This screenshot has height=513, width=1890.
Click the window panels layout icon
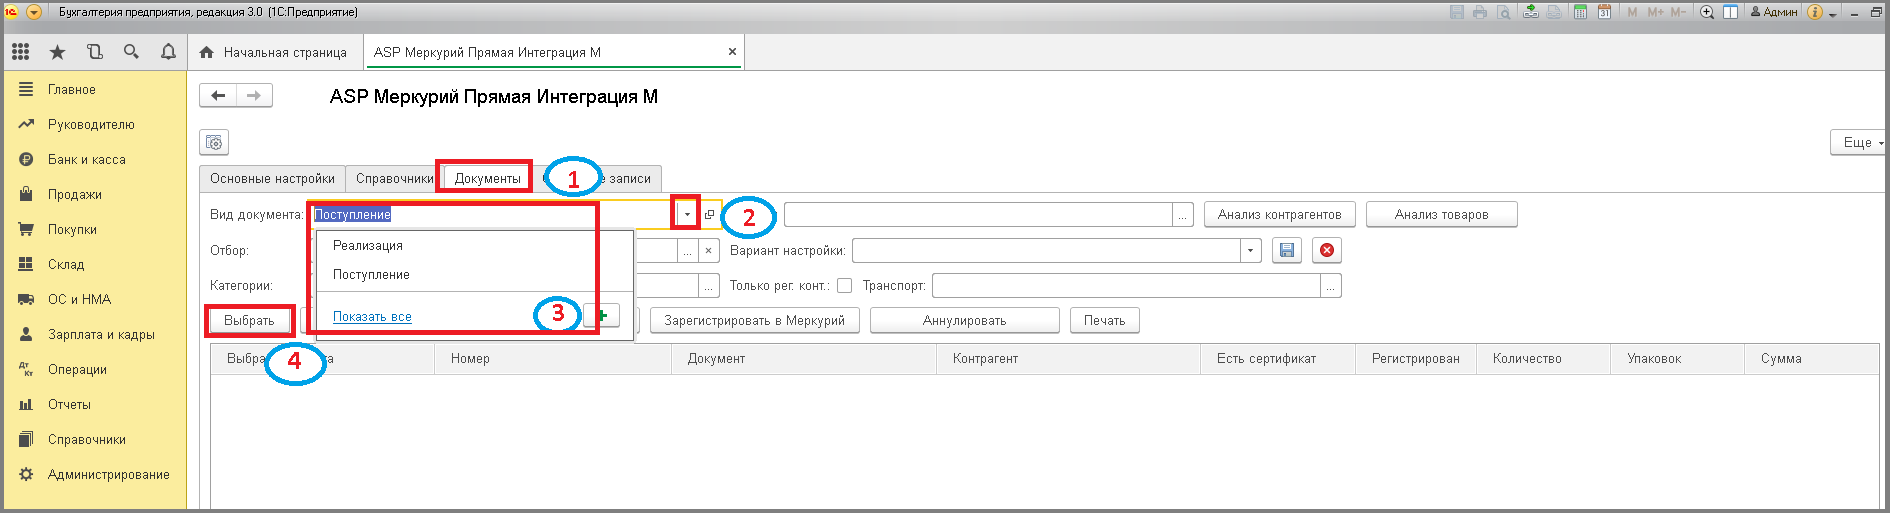click(x=1730, y=12)
